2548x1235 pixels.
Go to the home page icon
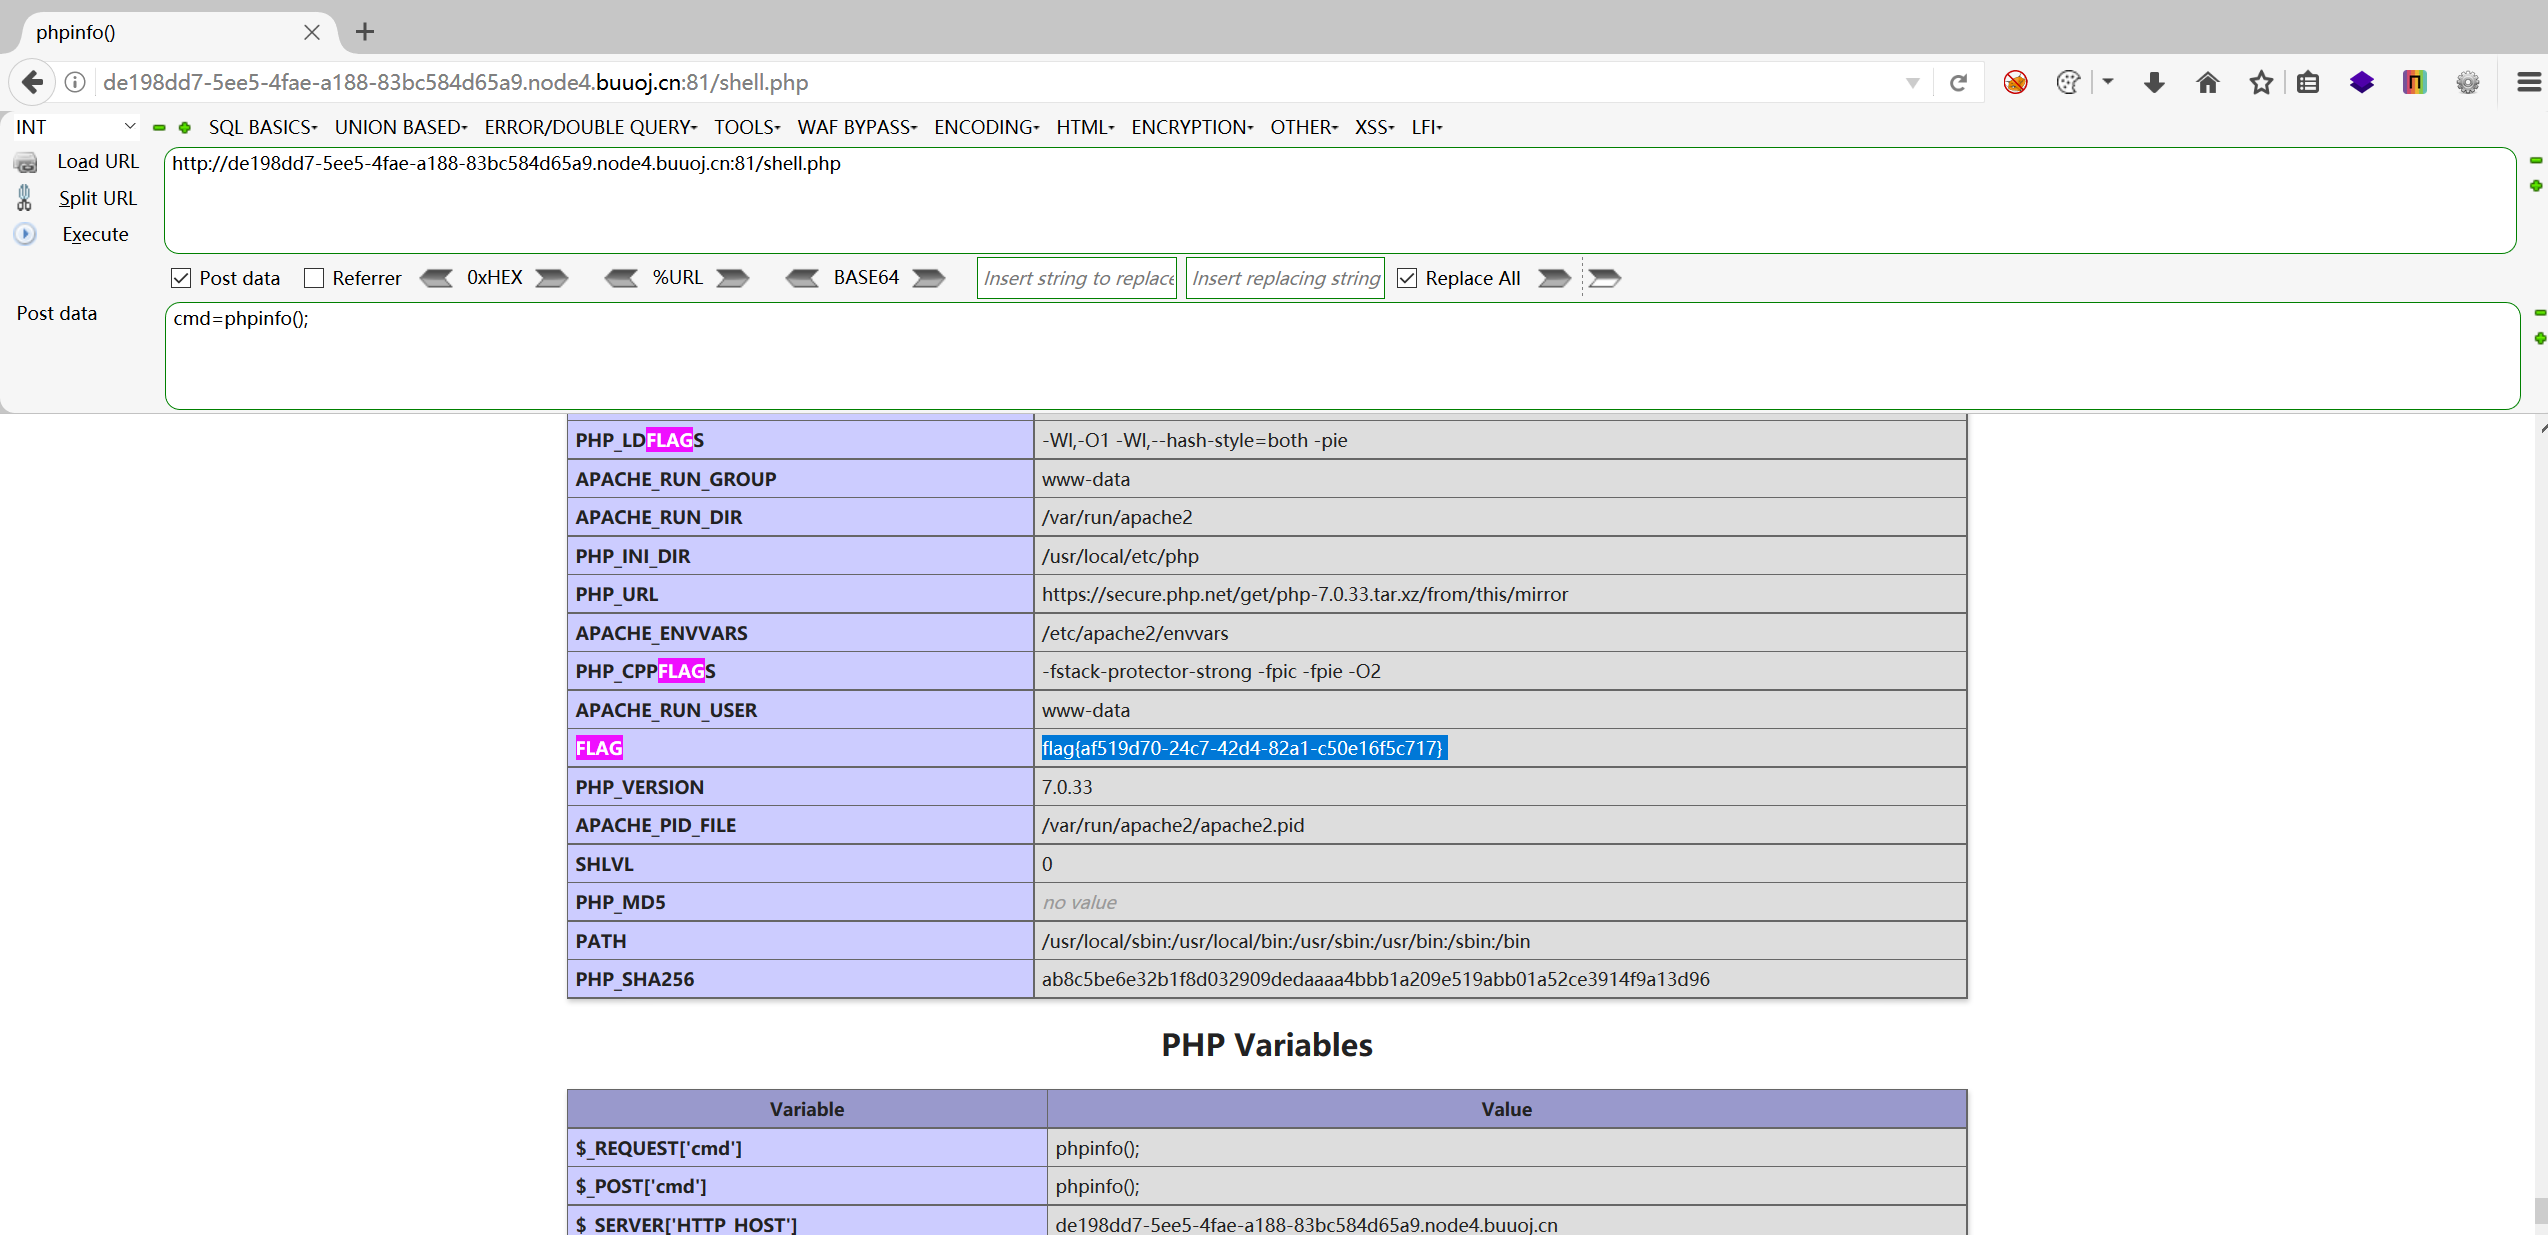click(2207, 82)
